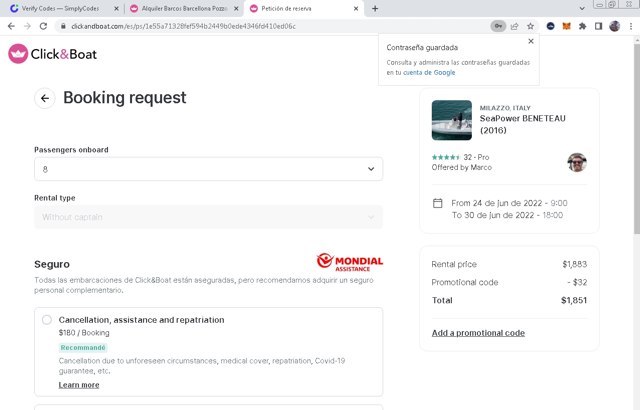Screen dimensions: 640x410
Task: Click the Total $1,851 amount
Action: coord(574,300)
